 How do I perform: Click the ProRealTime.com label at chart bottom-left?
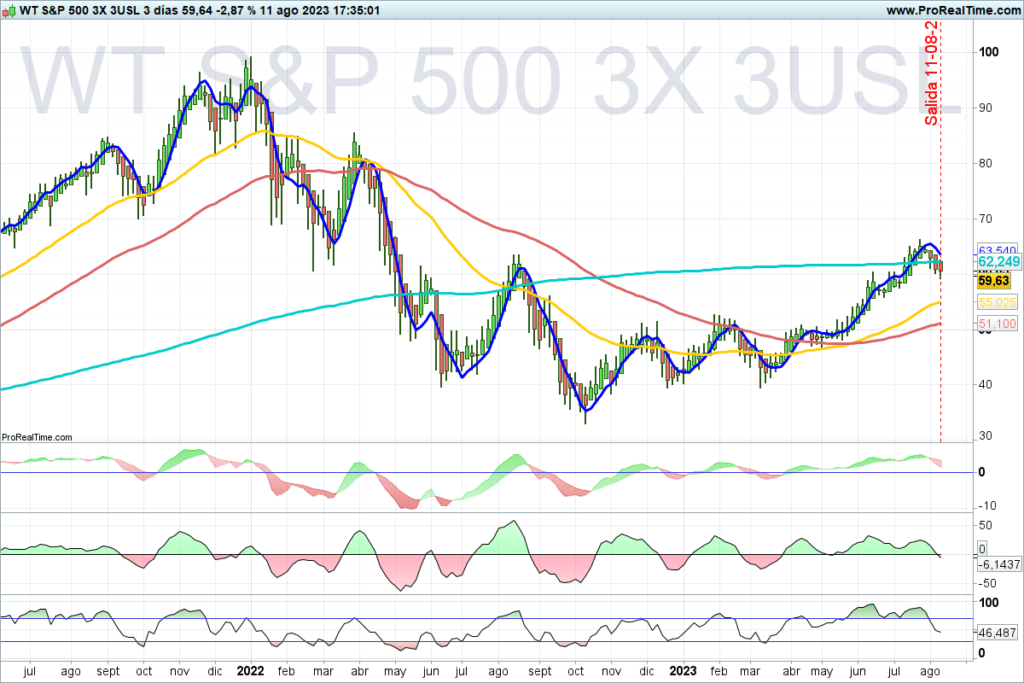[37, 437]
